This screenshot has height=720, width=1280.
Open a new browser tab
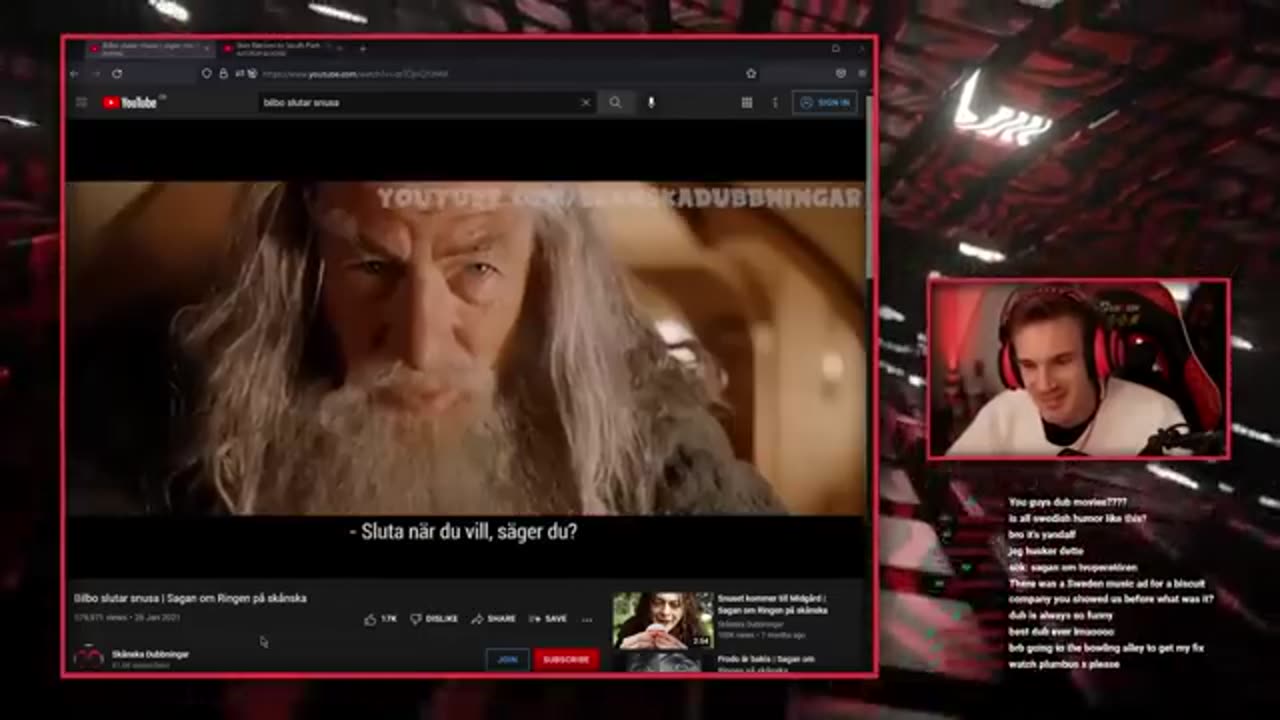362,48
